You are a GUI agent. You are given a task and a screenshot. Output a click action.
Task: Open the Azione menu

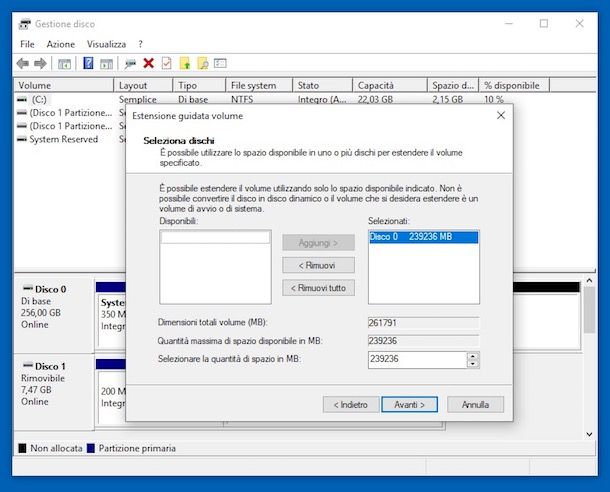pos(61,44)
